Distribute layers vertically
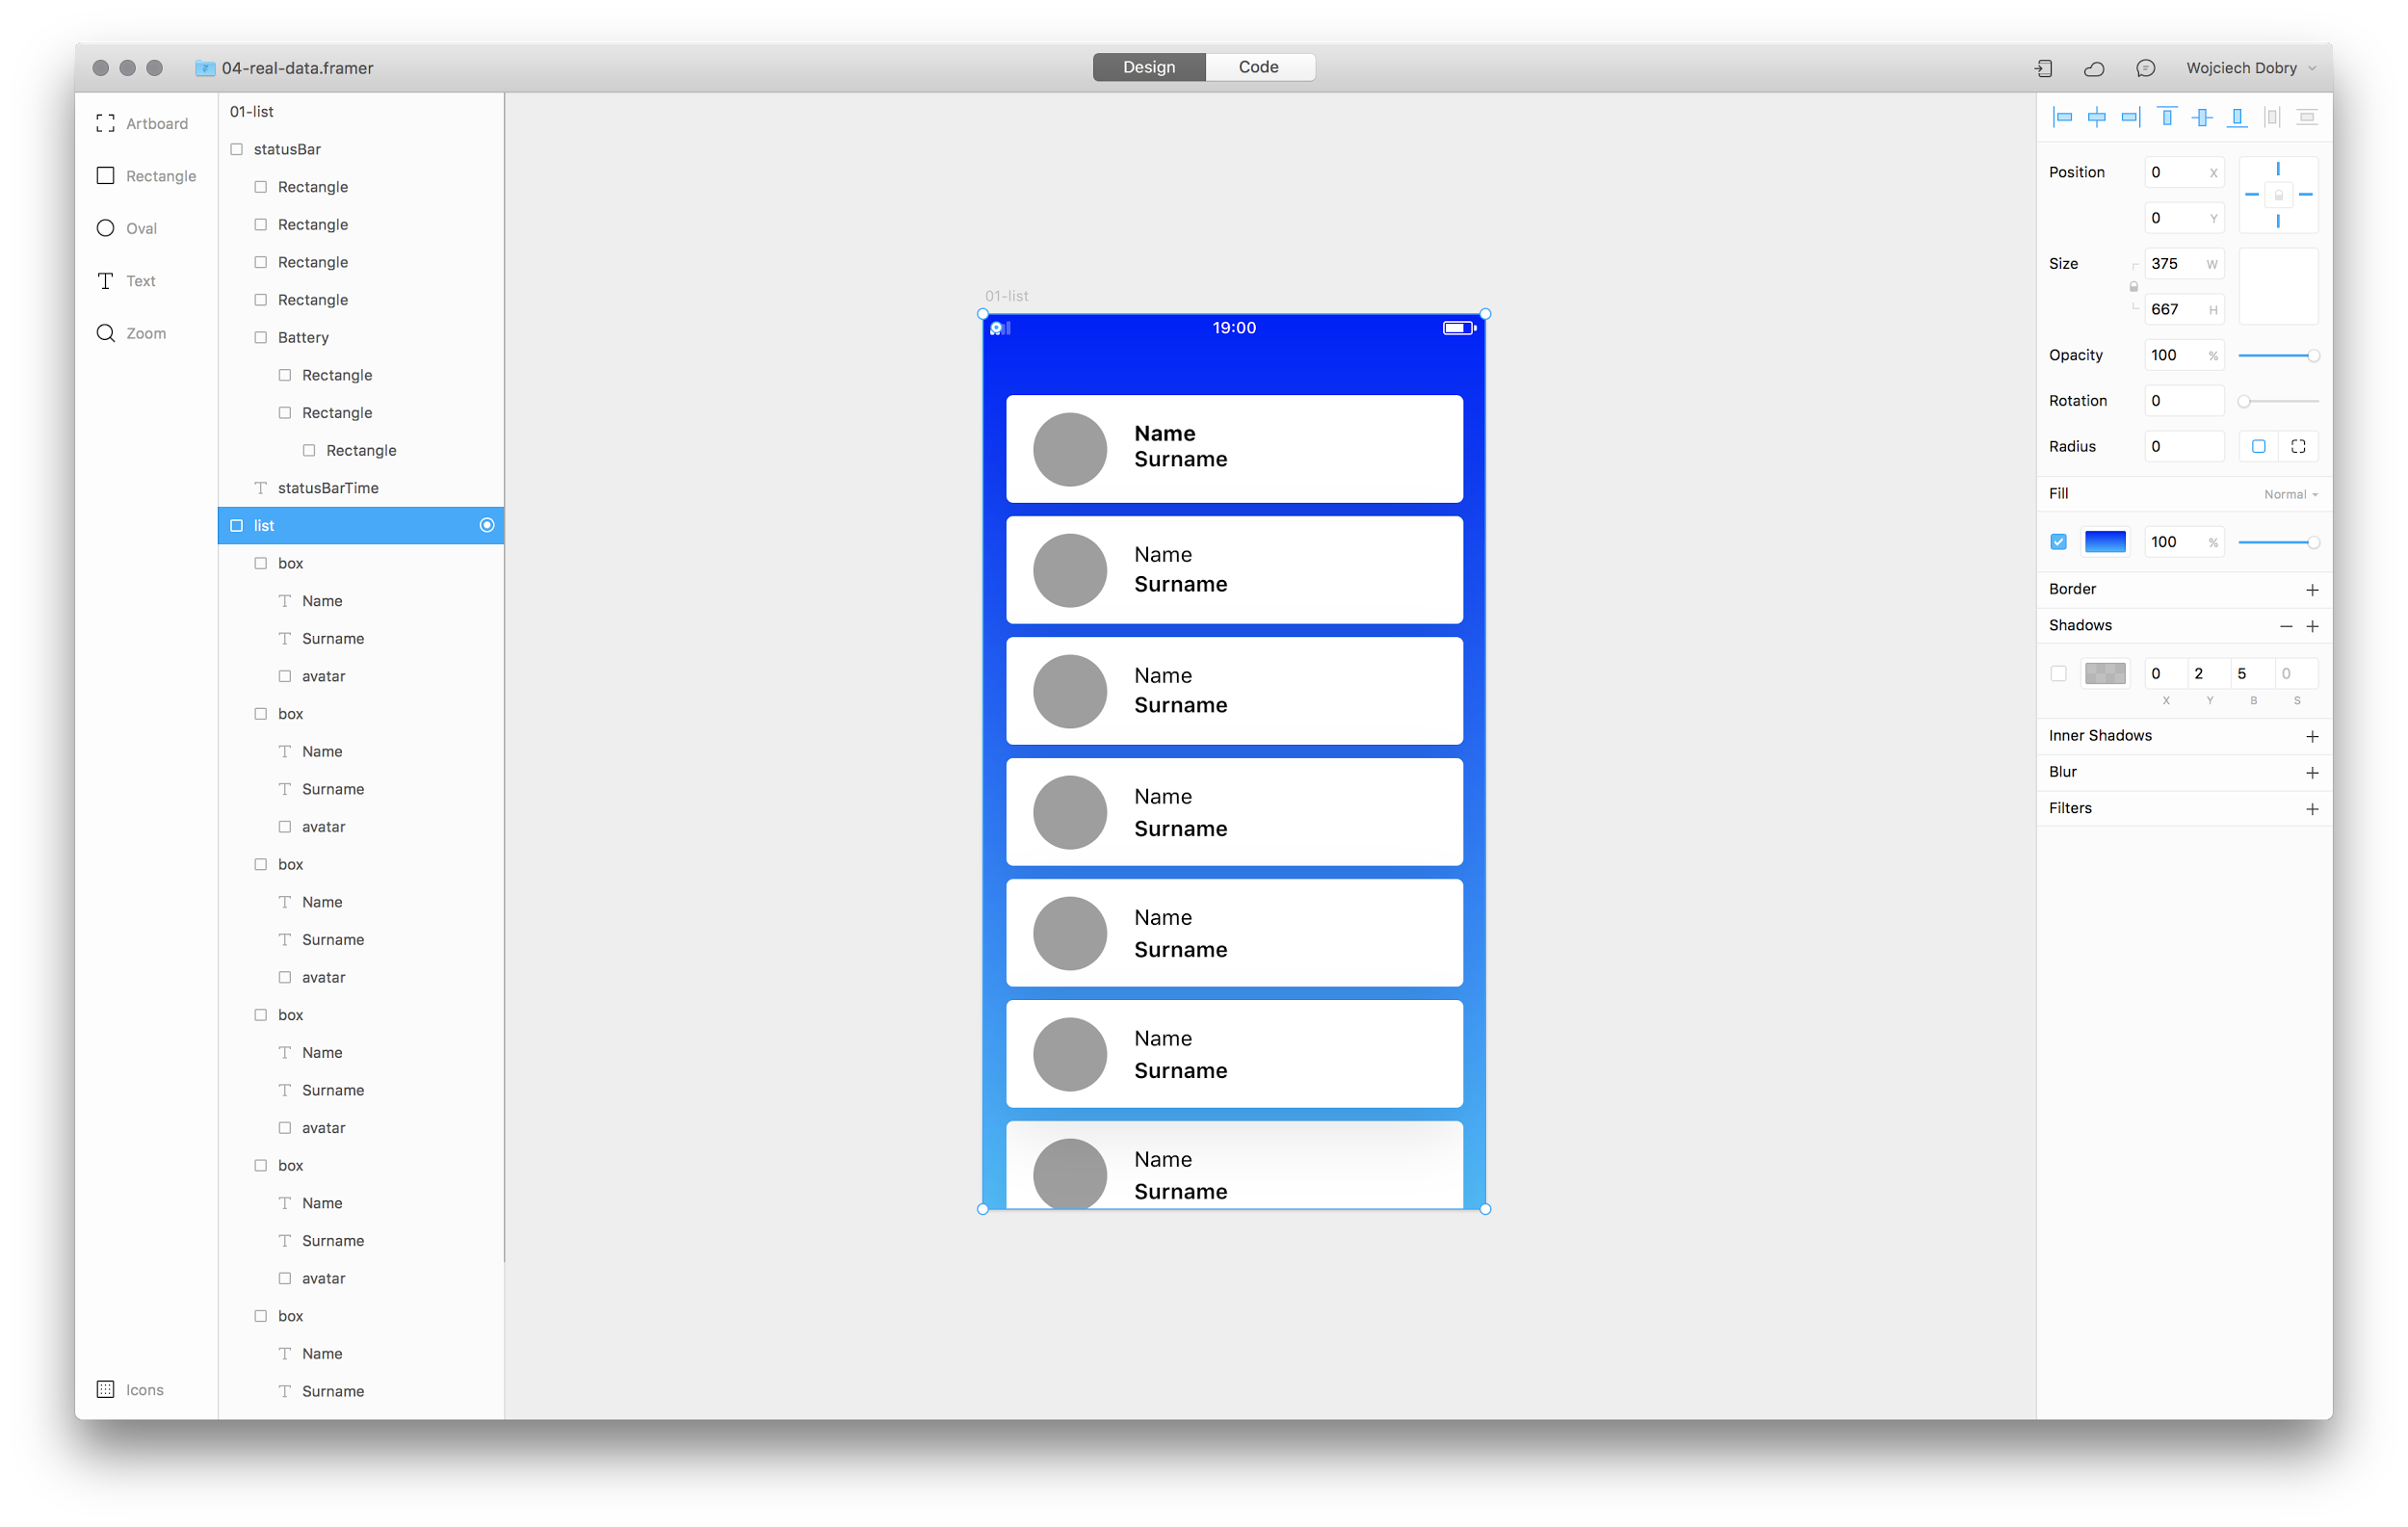This screenshot has width=2408, height=1527. tap(2307, 117)
